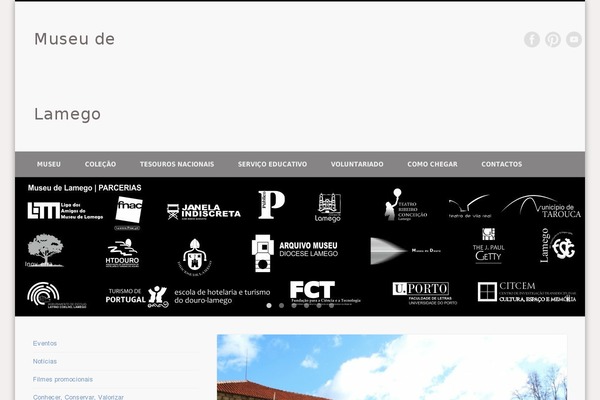
Task: Select the third slideshow pagination dot
Action: point(294,305)
